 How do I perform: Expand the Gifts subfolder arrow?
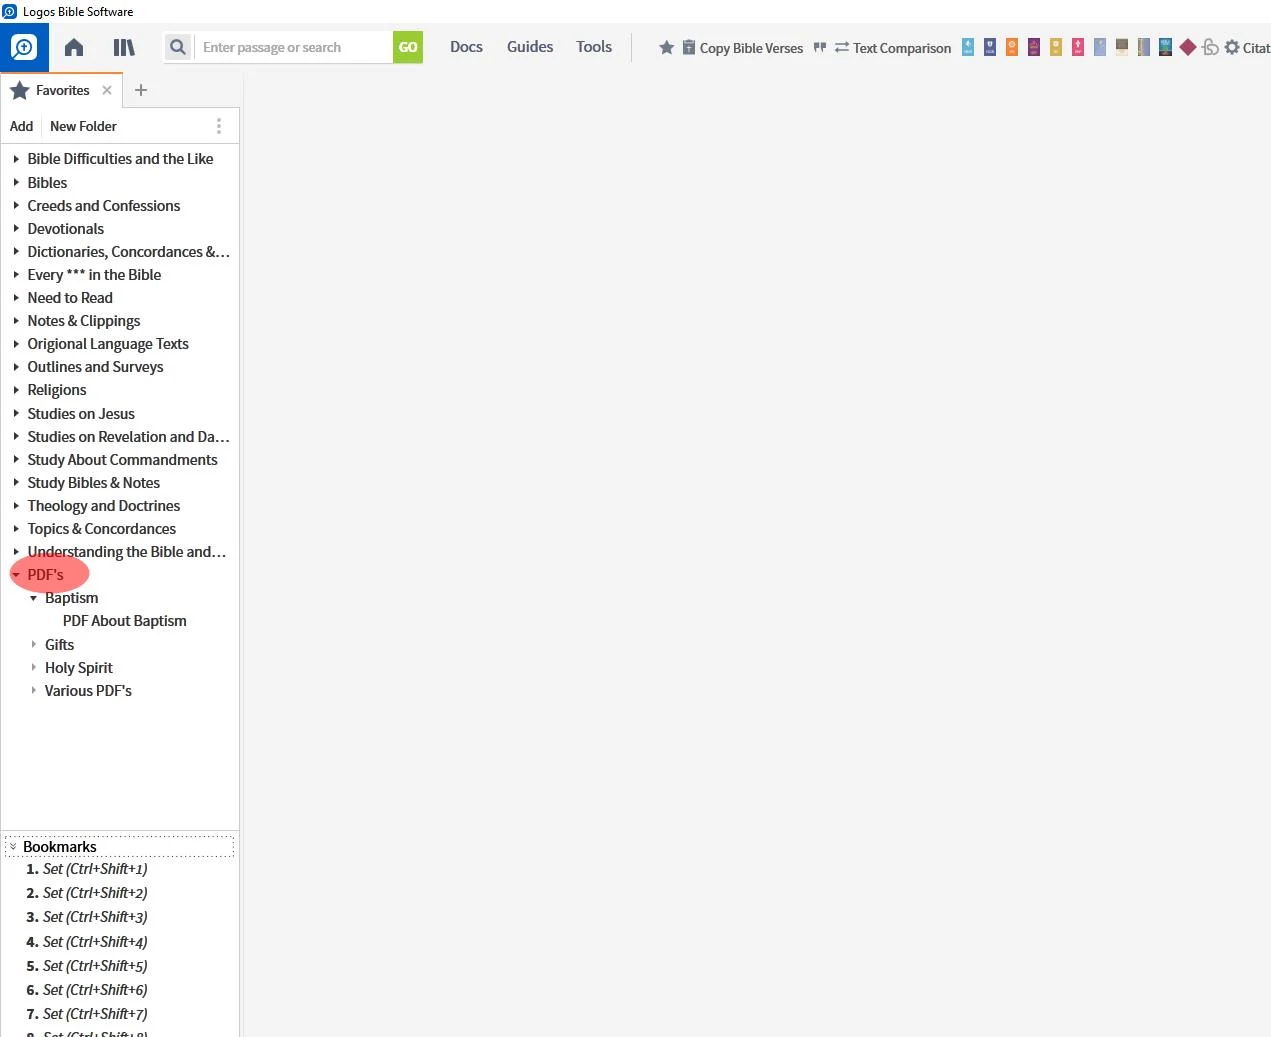pos(33,644)
